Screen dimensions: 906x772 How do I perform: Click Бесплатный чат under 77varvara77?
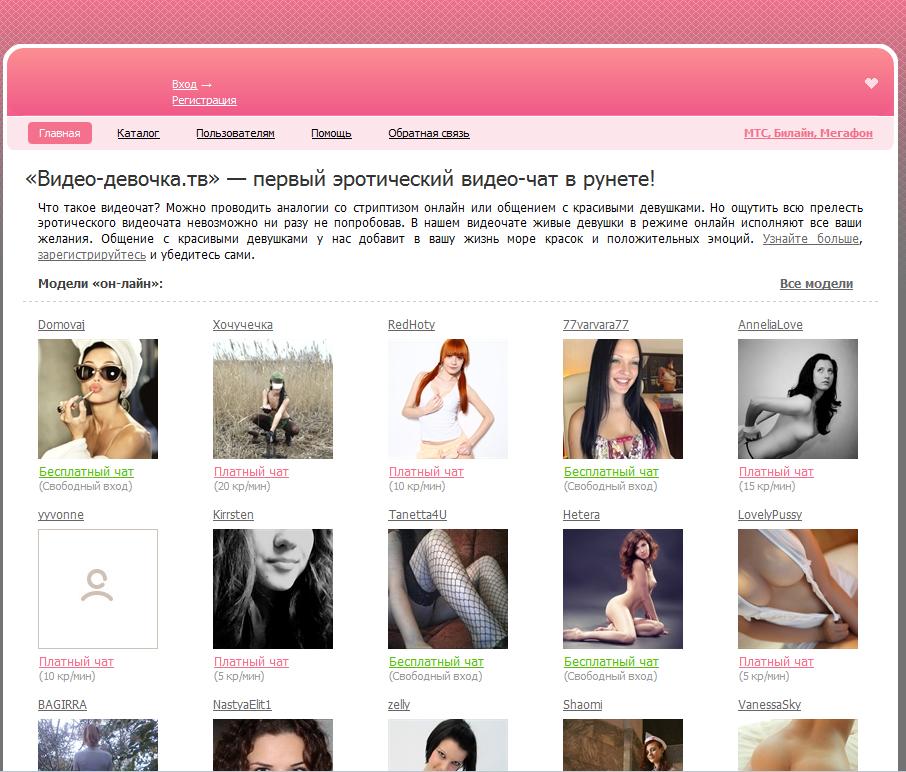611,472
